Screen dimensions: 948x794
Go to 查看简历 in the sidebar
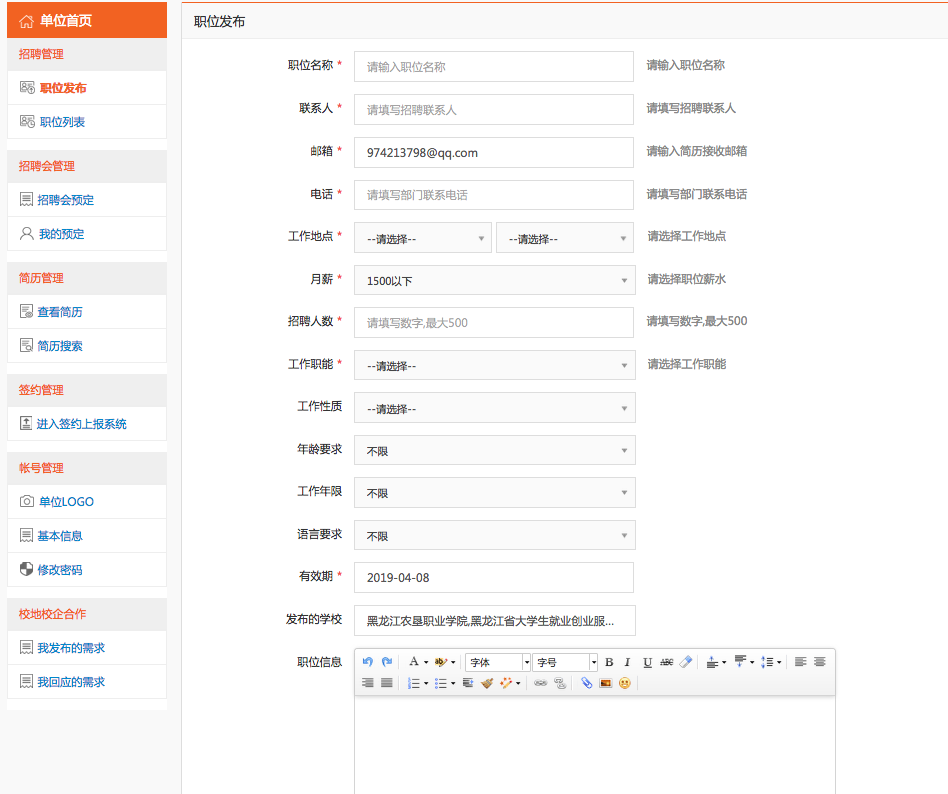click(60, 312)
